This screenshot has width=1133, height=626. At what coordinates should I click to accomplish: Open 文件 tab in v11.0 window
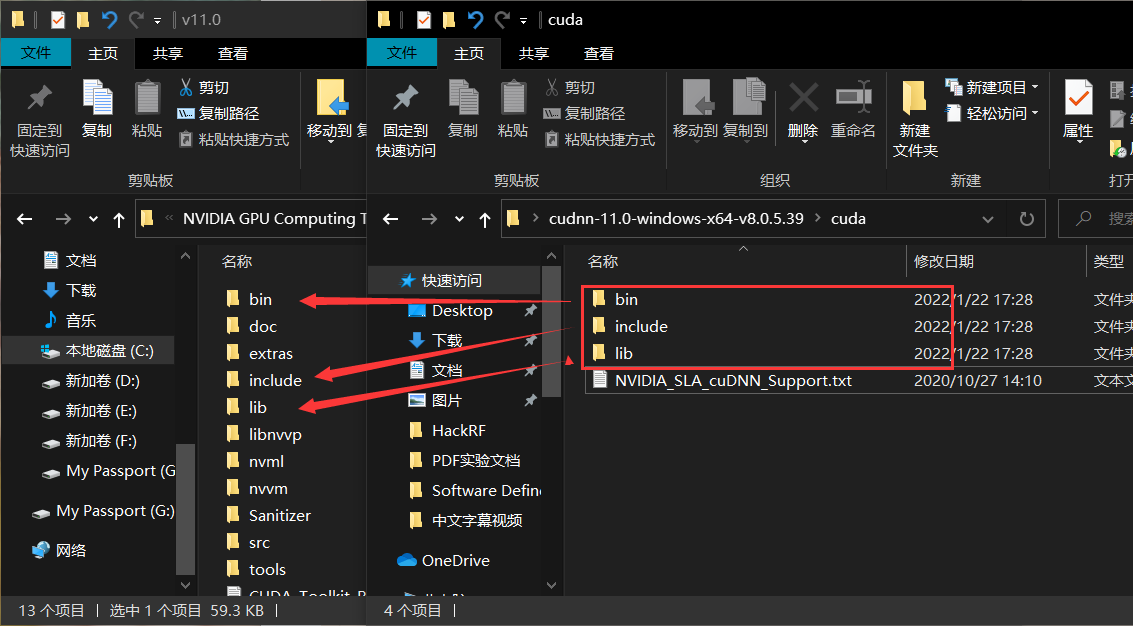(x=36, y=53)
